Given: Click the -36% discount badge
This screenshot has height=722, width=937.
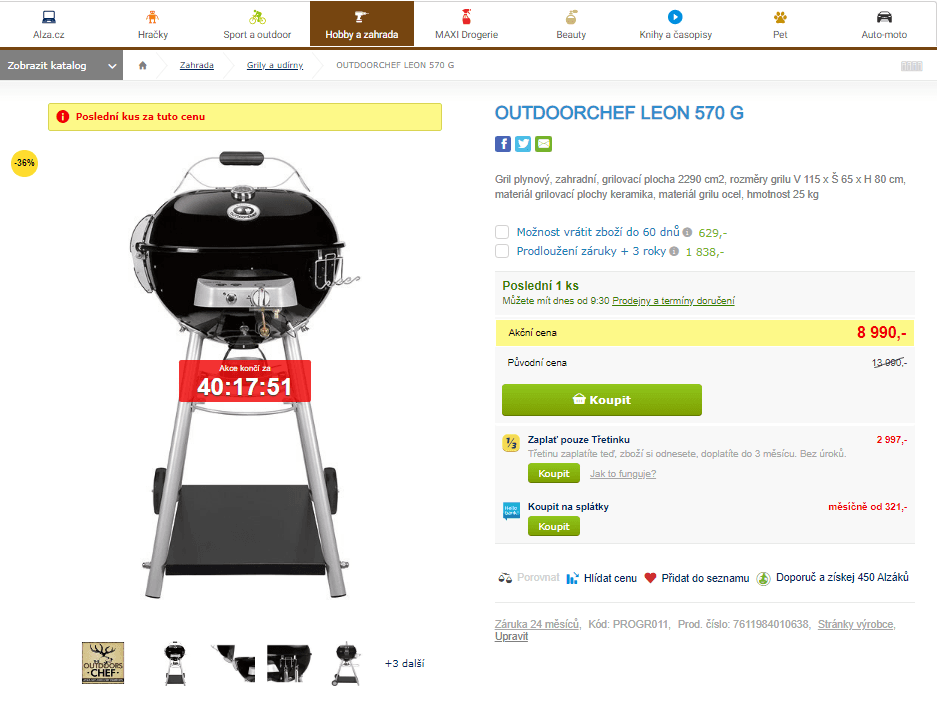Looking at the screenshot, I should pyautogui.click(x=24, y=163).
